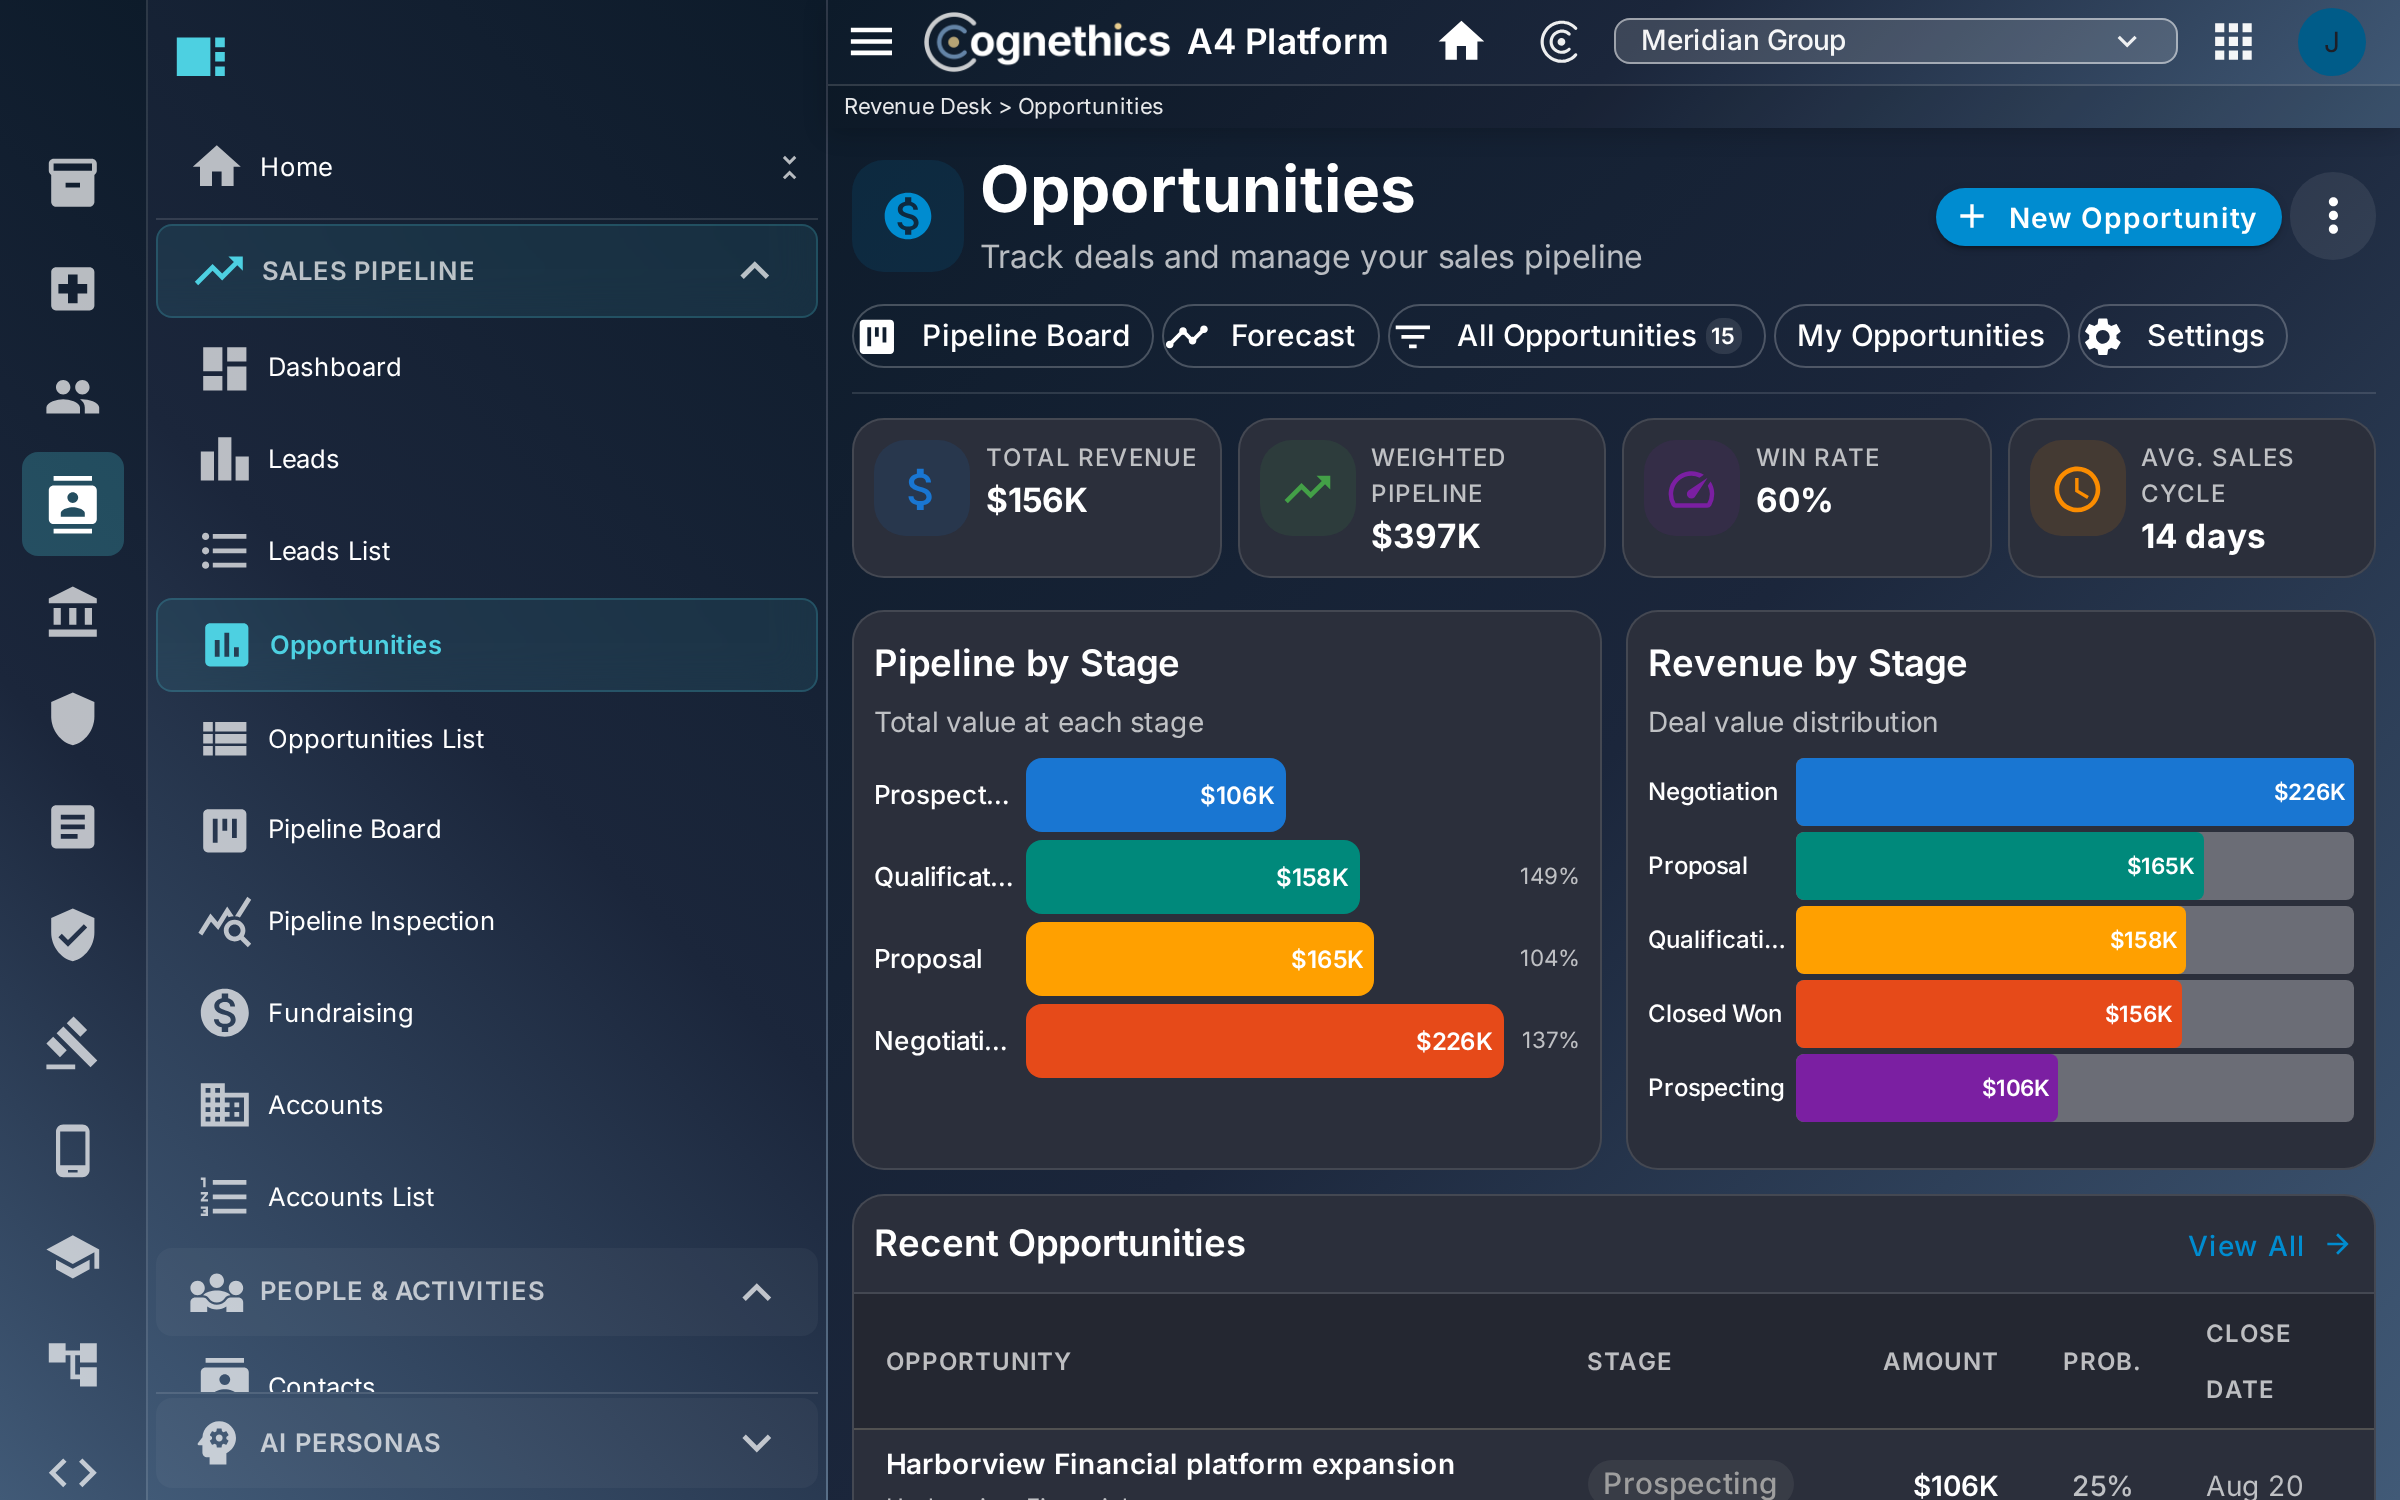This screenshot has height=1500, width=2400.
Task: Click the hierarchy tree rail icon
Action: [73, 1364]
